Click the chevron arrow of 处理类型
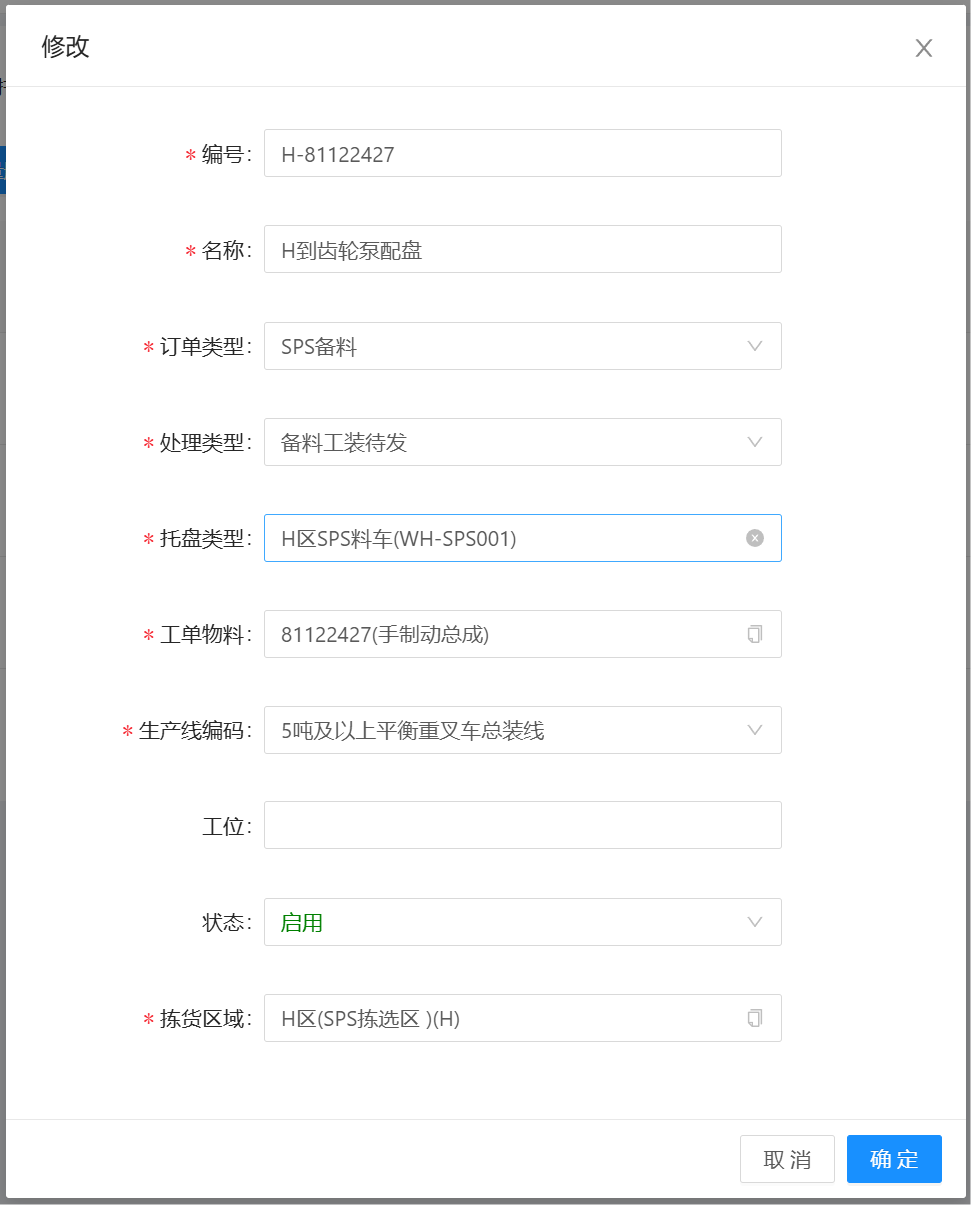 (x=755, y=442)
